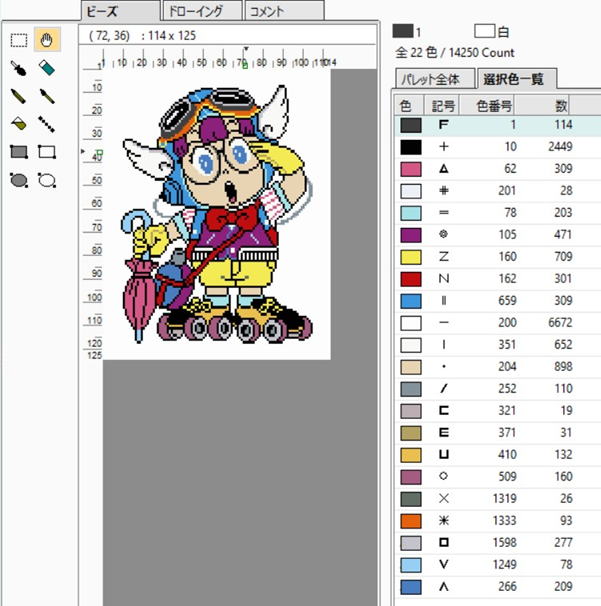Select yellow swatch for color 160
The height and width of the screenshot is (606, 601).
tap(411, 257)
